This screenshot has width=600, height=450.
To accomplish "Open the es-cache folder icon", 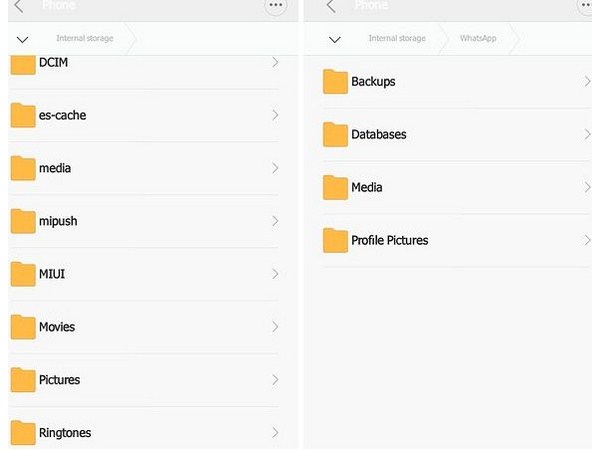I will (x=23, y=115).
